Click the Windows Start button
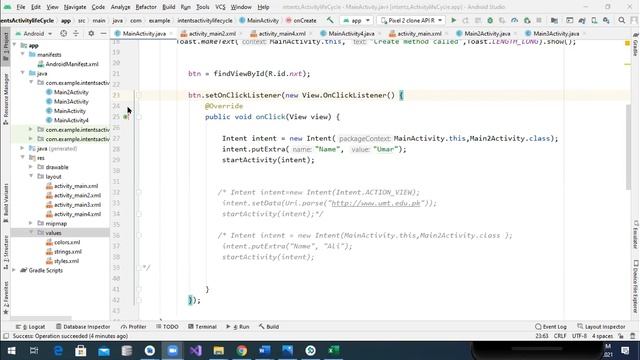 11,350
